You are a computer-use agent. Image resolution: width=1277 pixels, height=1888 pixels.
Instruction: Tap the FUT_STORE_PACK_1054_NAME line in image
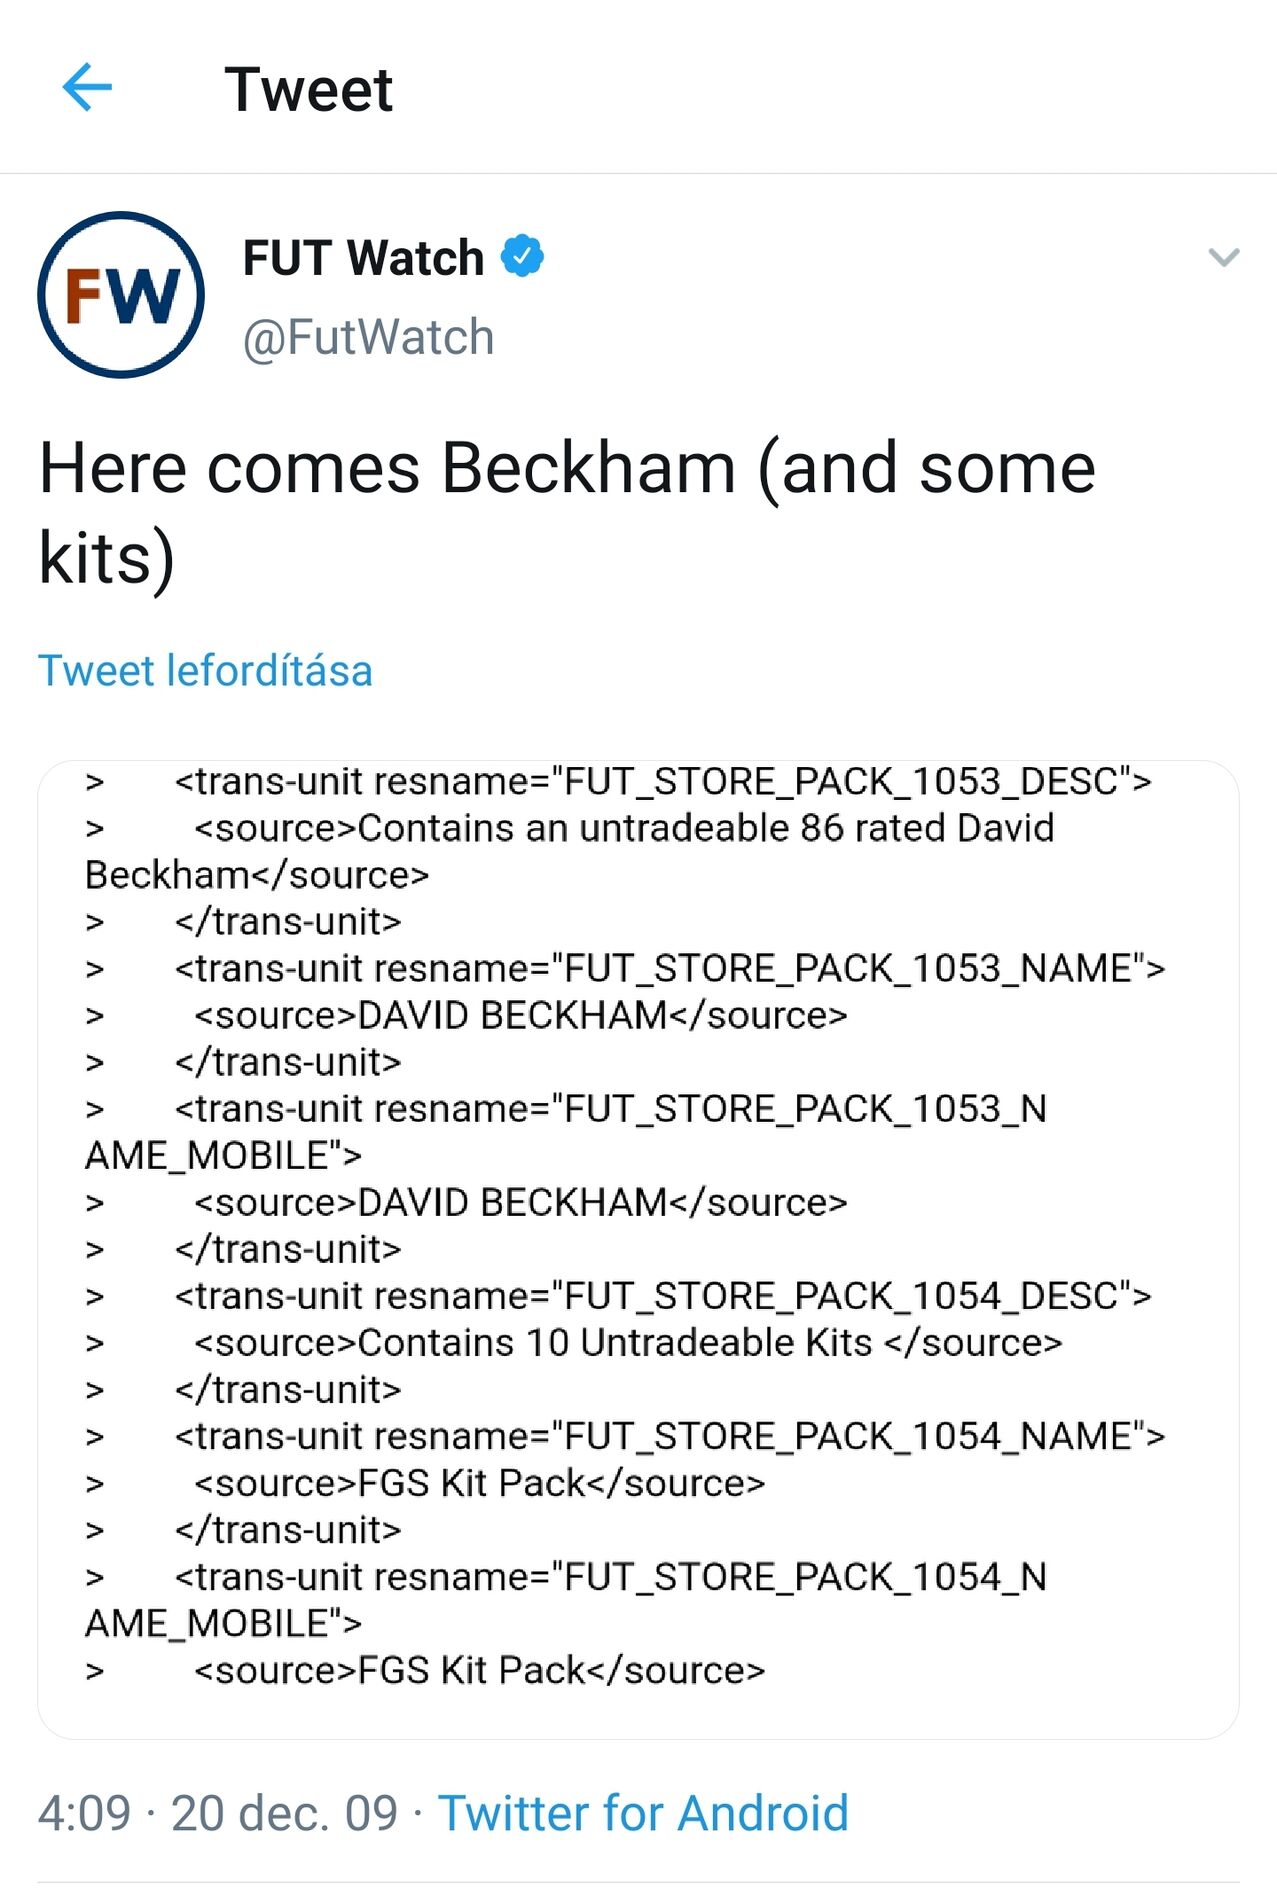pos(669,1436)
